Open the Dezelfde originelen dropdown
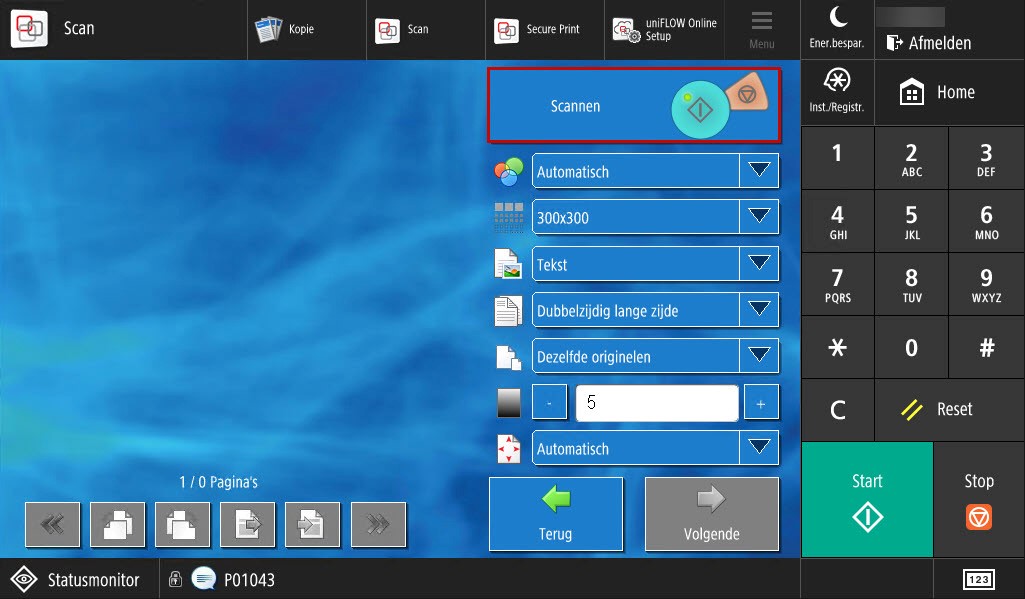 pos(760,356)
